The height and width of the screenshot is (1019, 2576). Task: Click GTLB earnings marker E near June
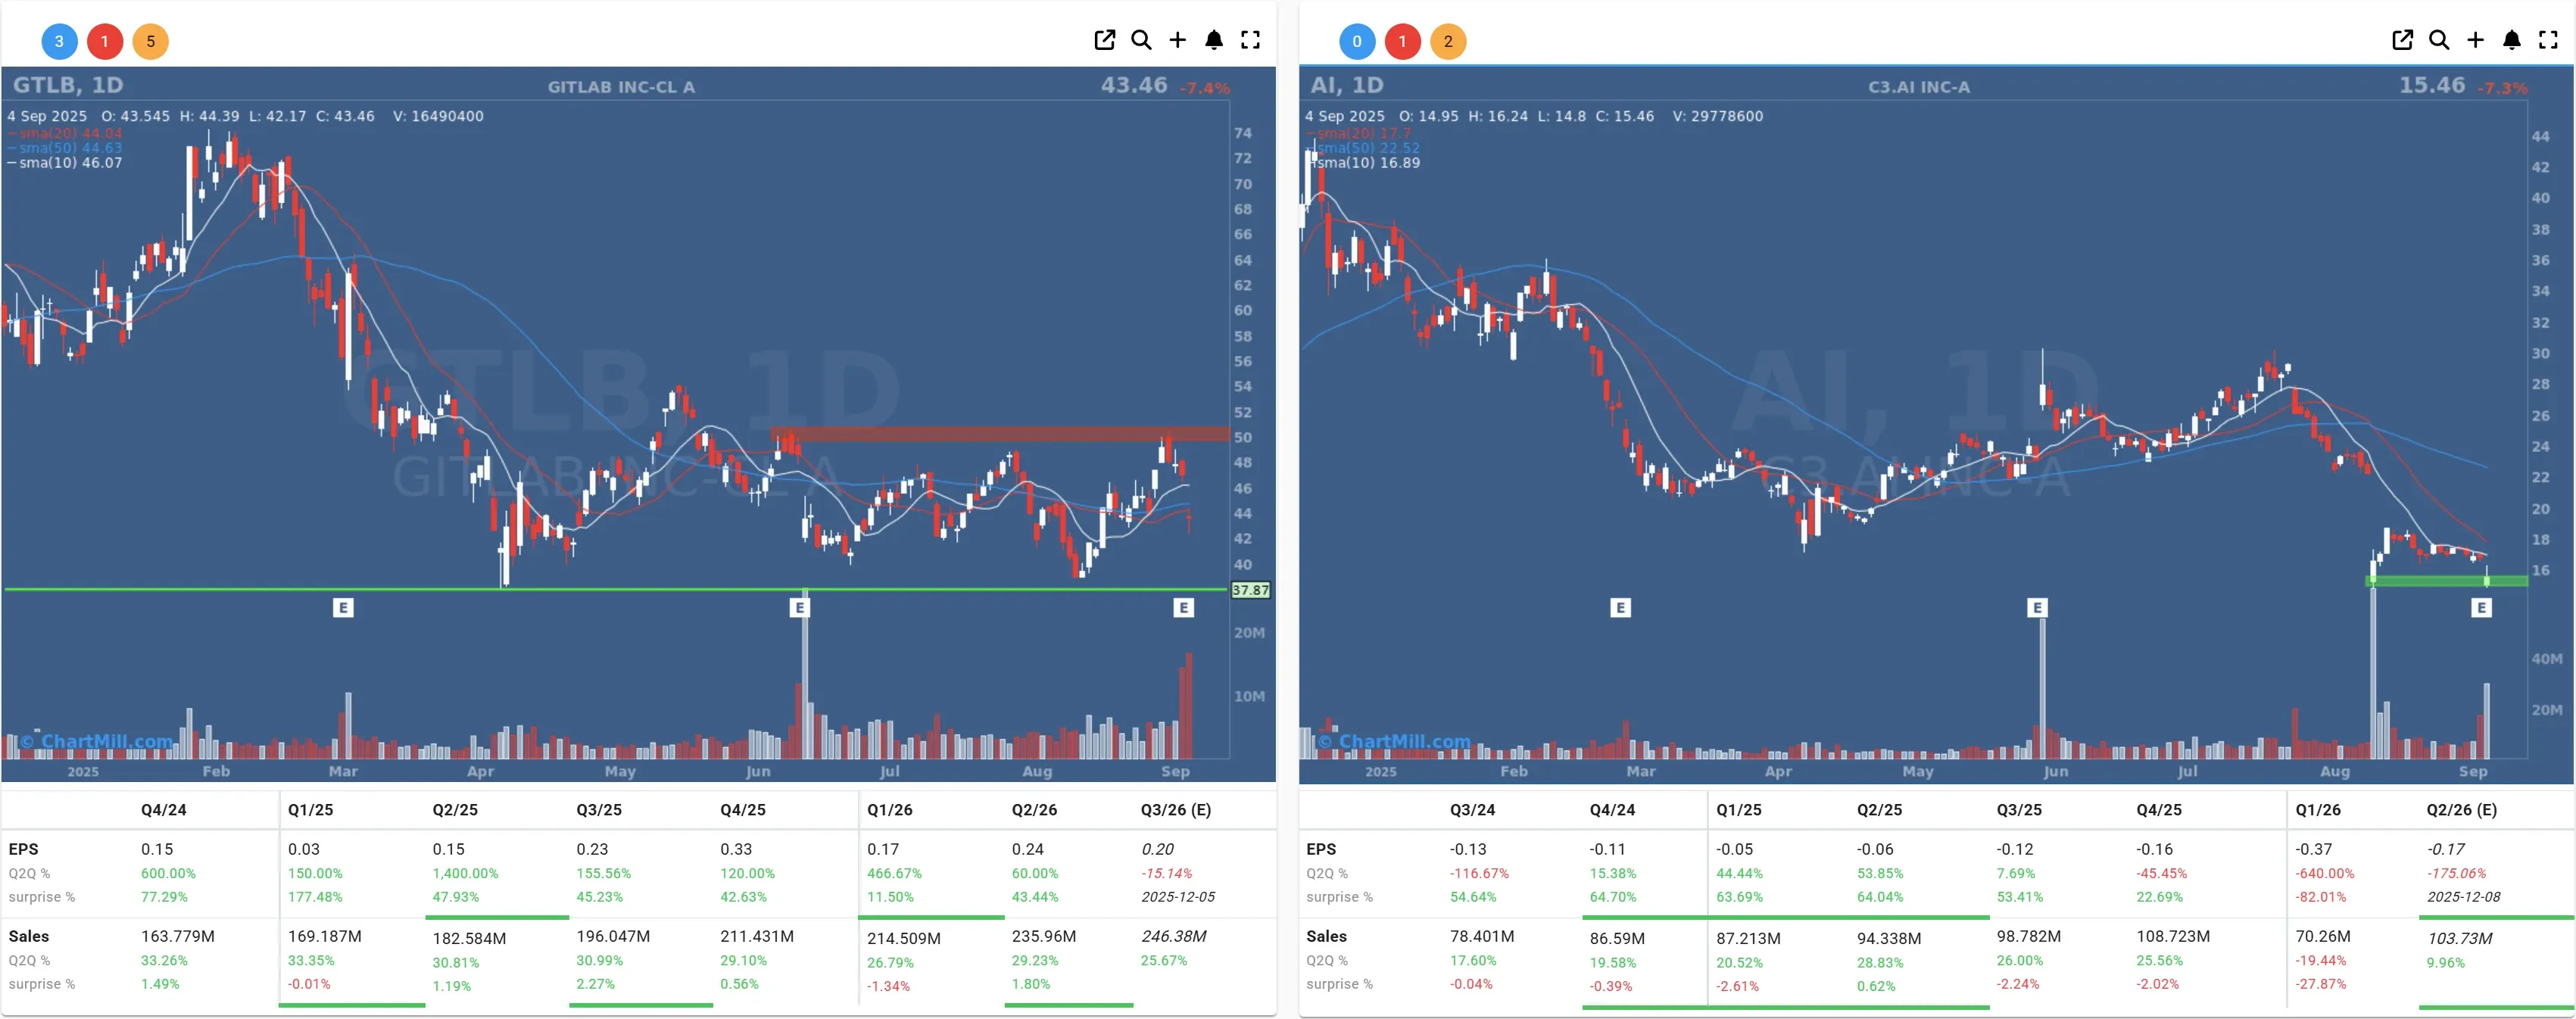pyautogui.click(x=799, y=607)
